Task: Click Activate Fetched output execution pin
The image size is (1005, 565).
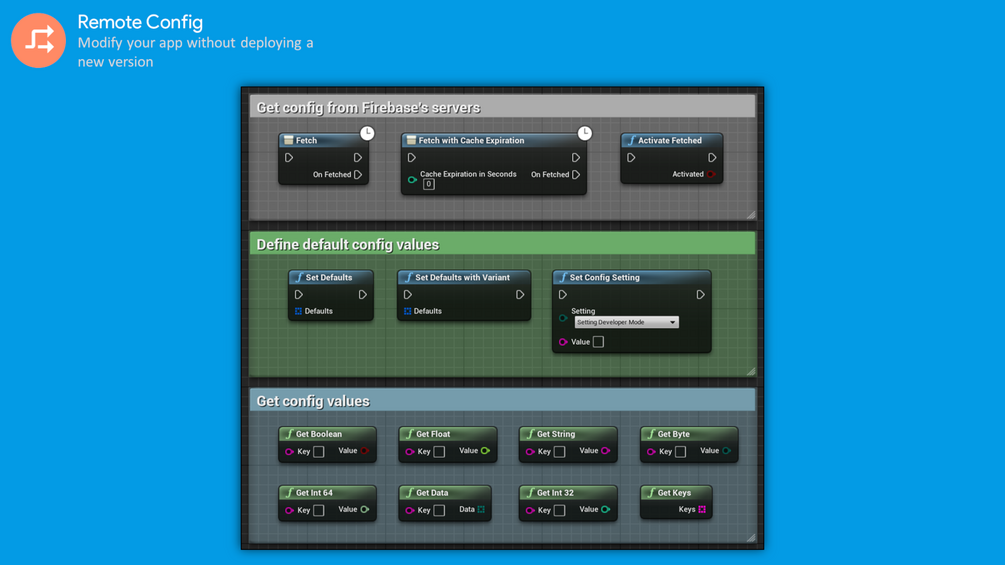Action: click(x=712, y=158)
